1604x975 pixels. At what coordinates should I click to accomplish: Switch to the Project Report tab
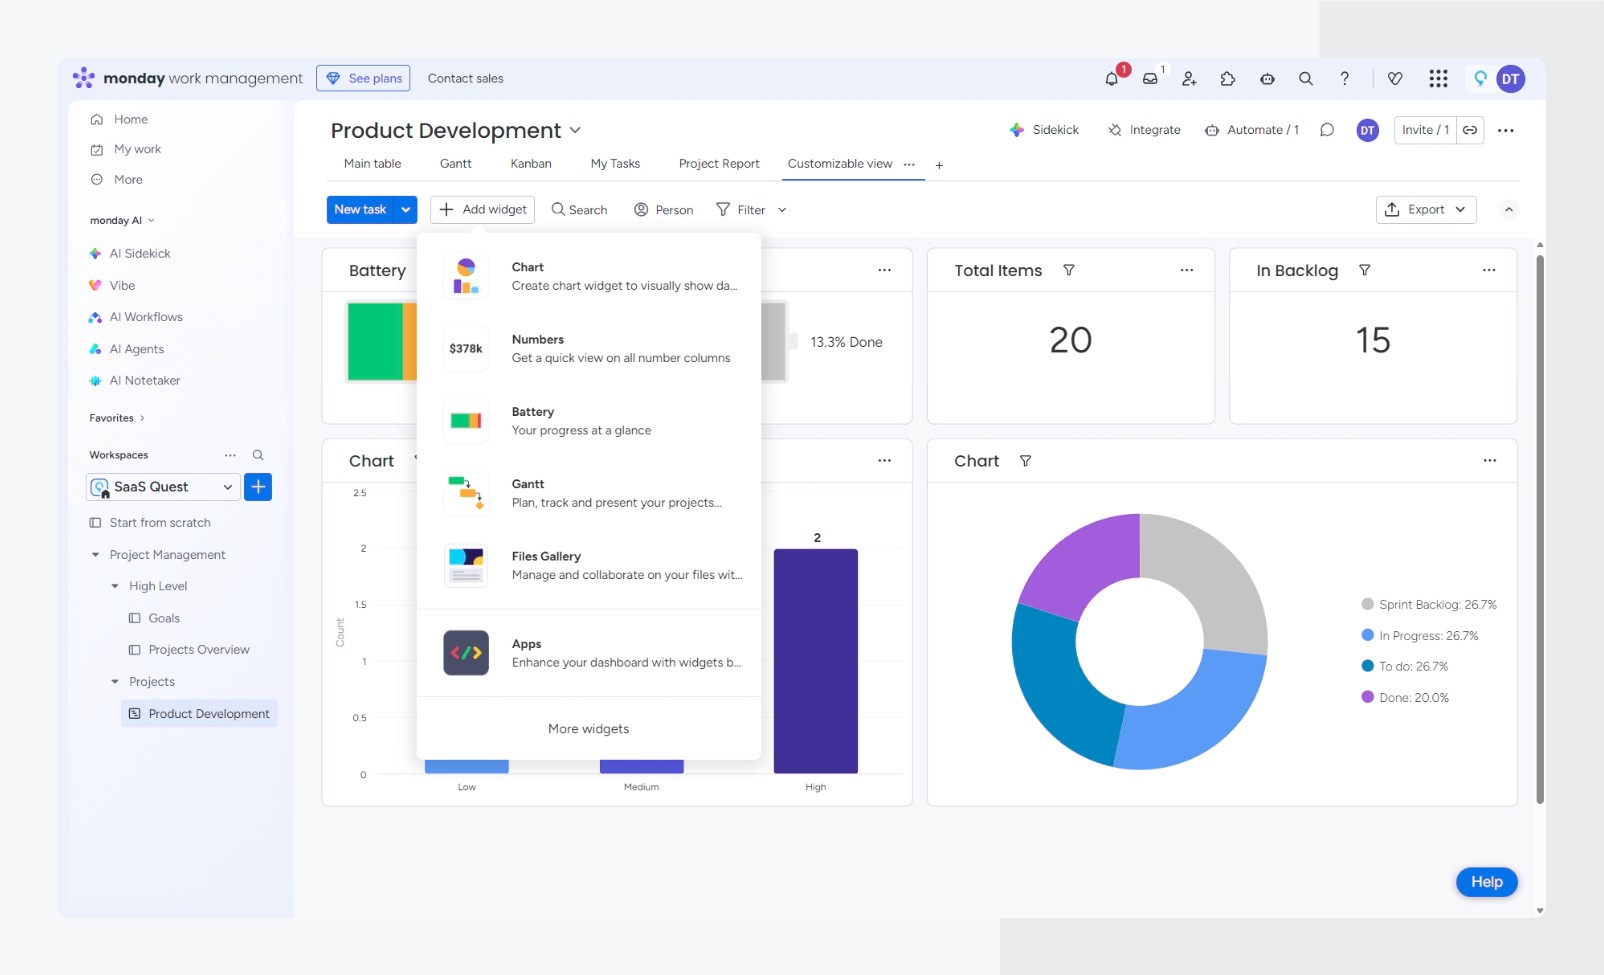(x=719, y=164)
